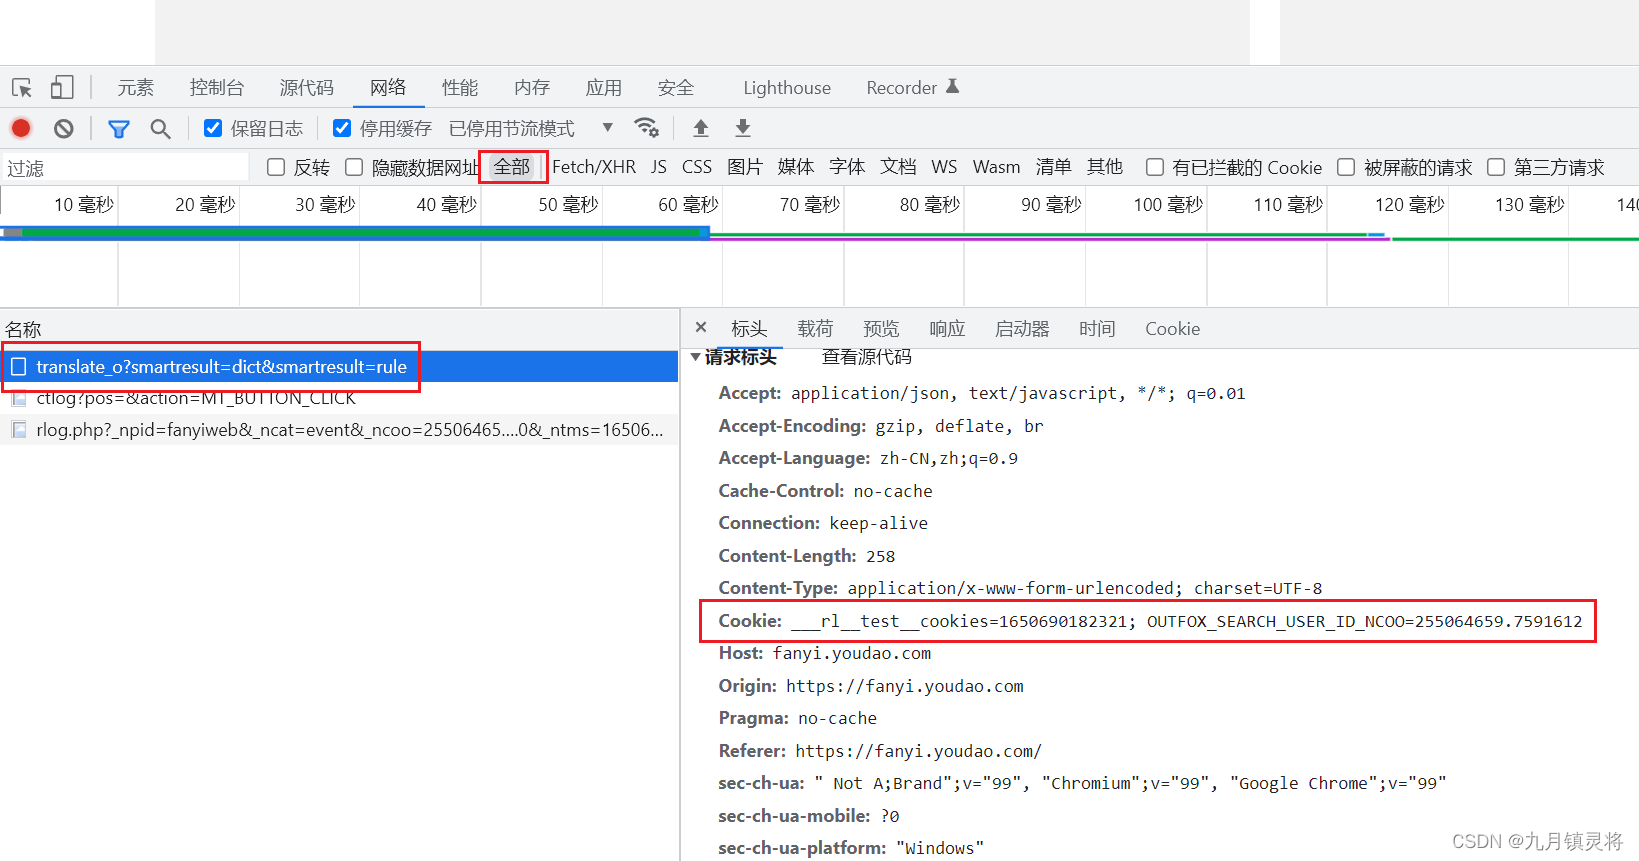This screenshot has height=861, width=1639.
Task: Switch to 启动器 details tab
Action: pos(1022,328)
